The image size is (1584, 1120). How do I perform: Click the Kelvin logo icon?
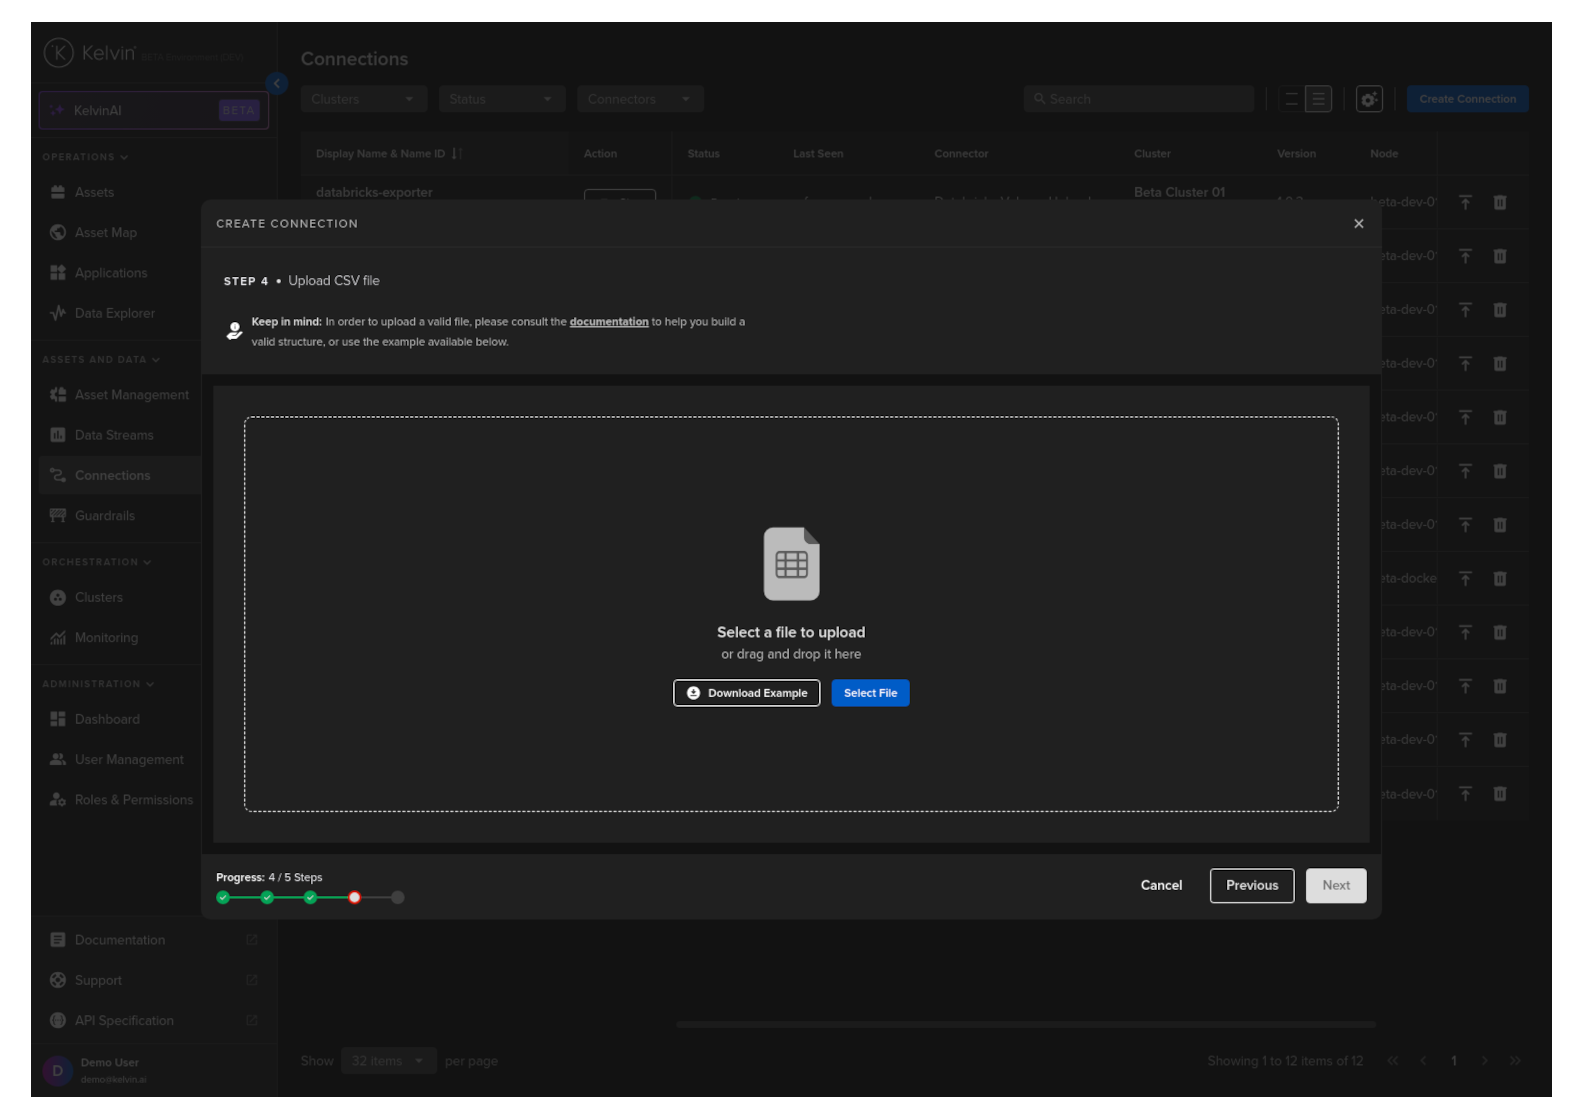pyautogui.click(x=59, y=53)
